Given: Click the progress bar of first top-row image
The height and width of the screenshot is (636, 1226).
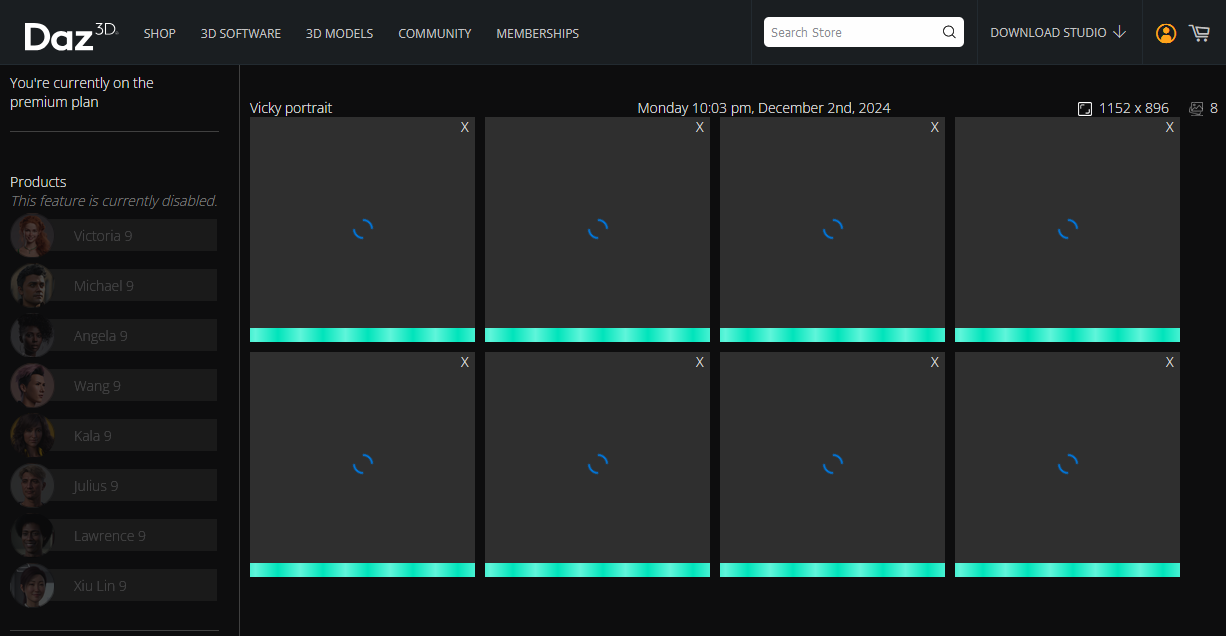Looking at the screenshot, I should click(362, 335).
